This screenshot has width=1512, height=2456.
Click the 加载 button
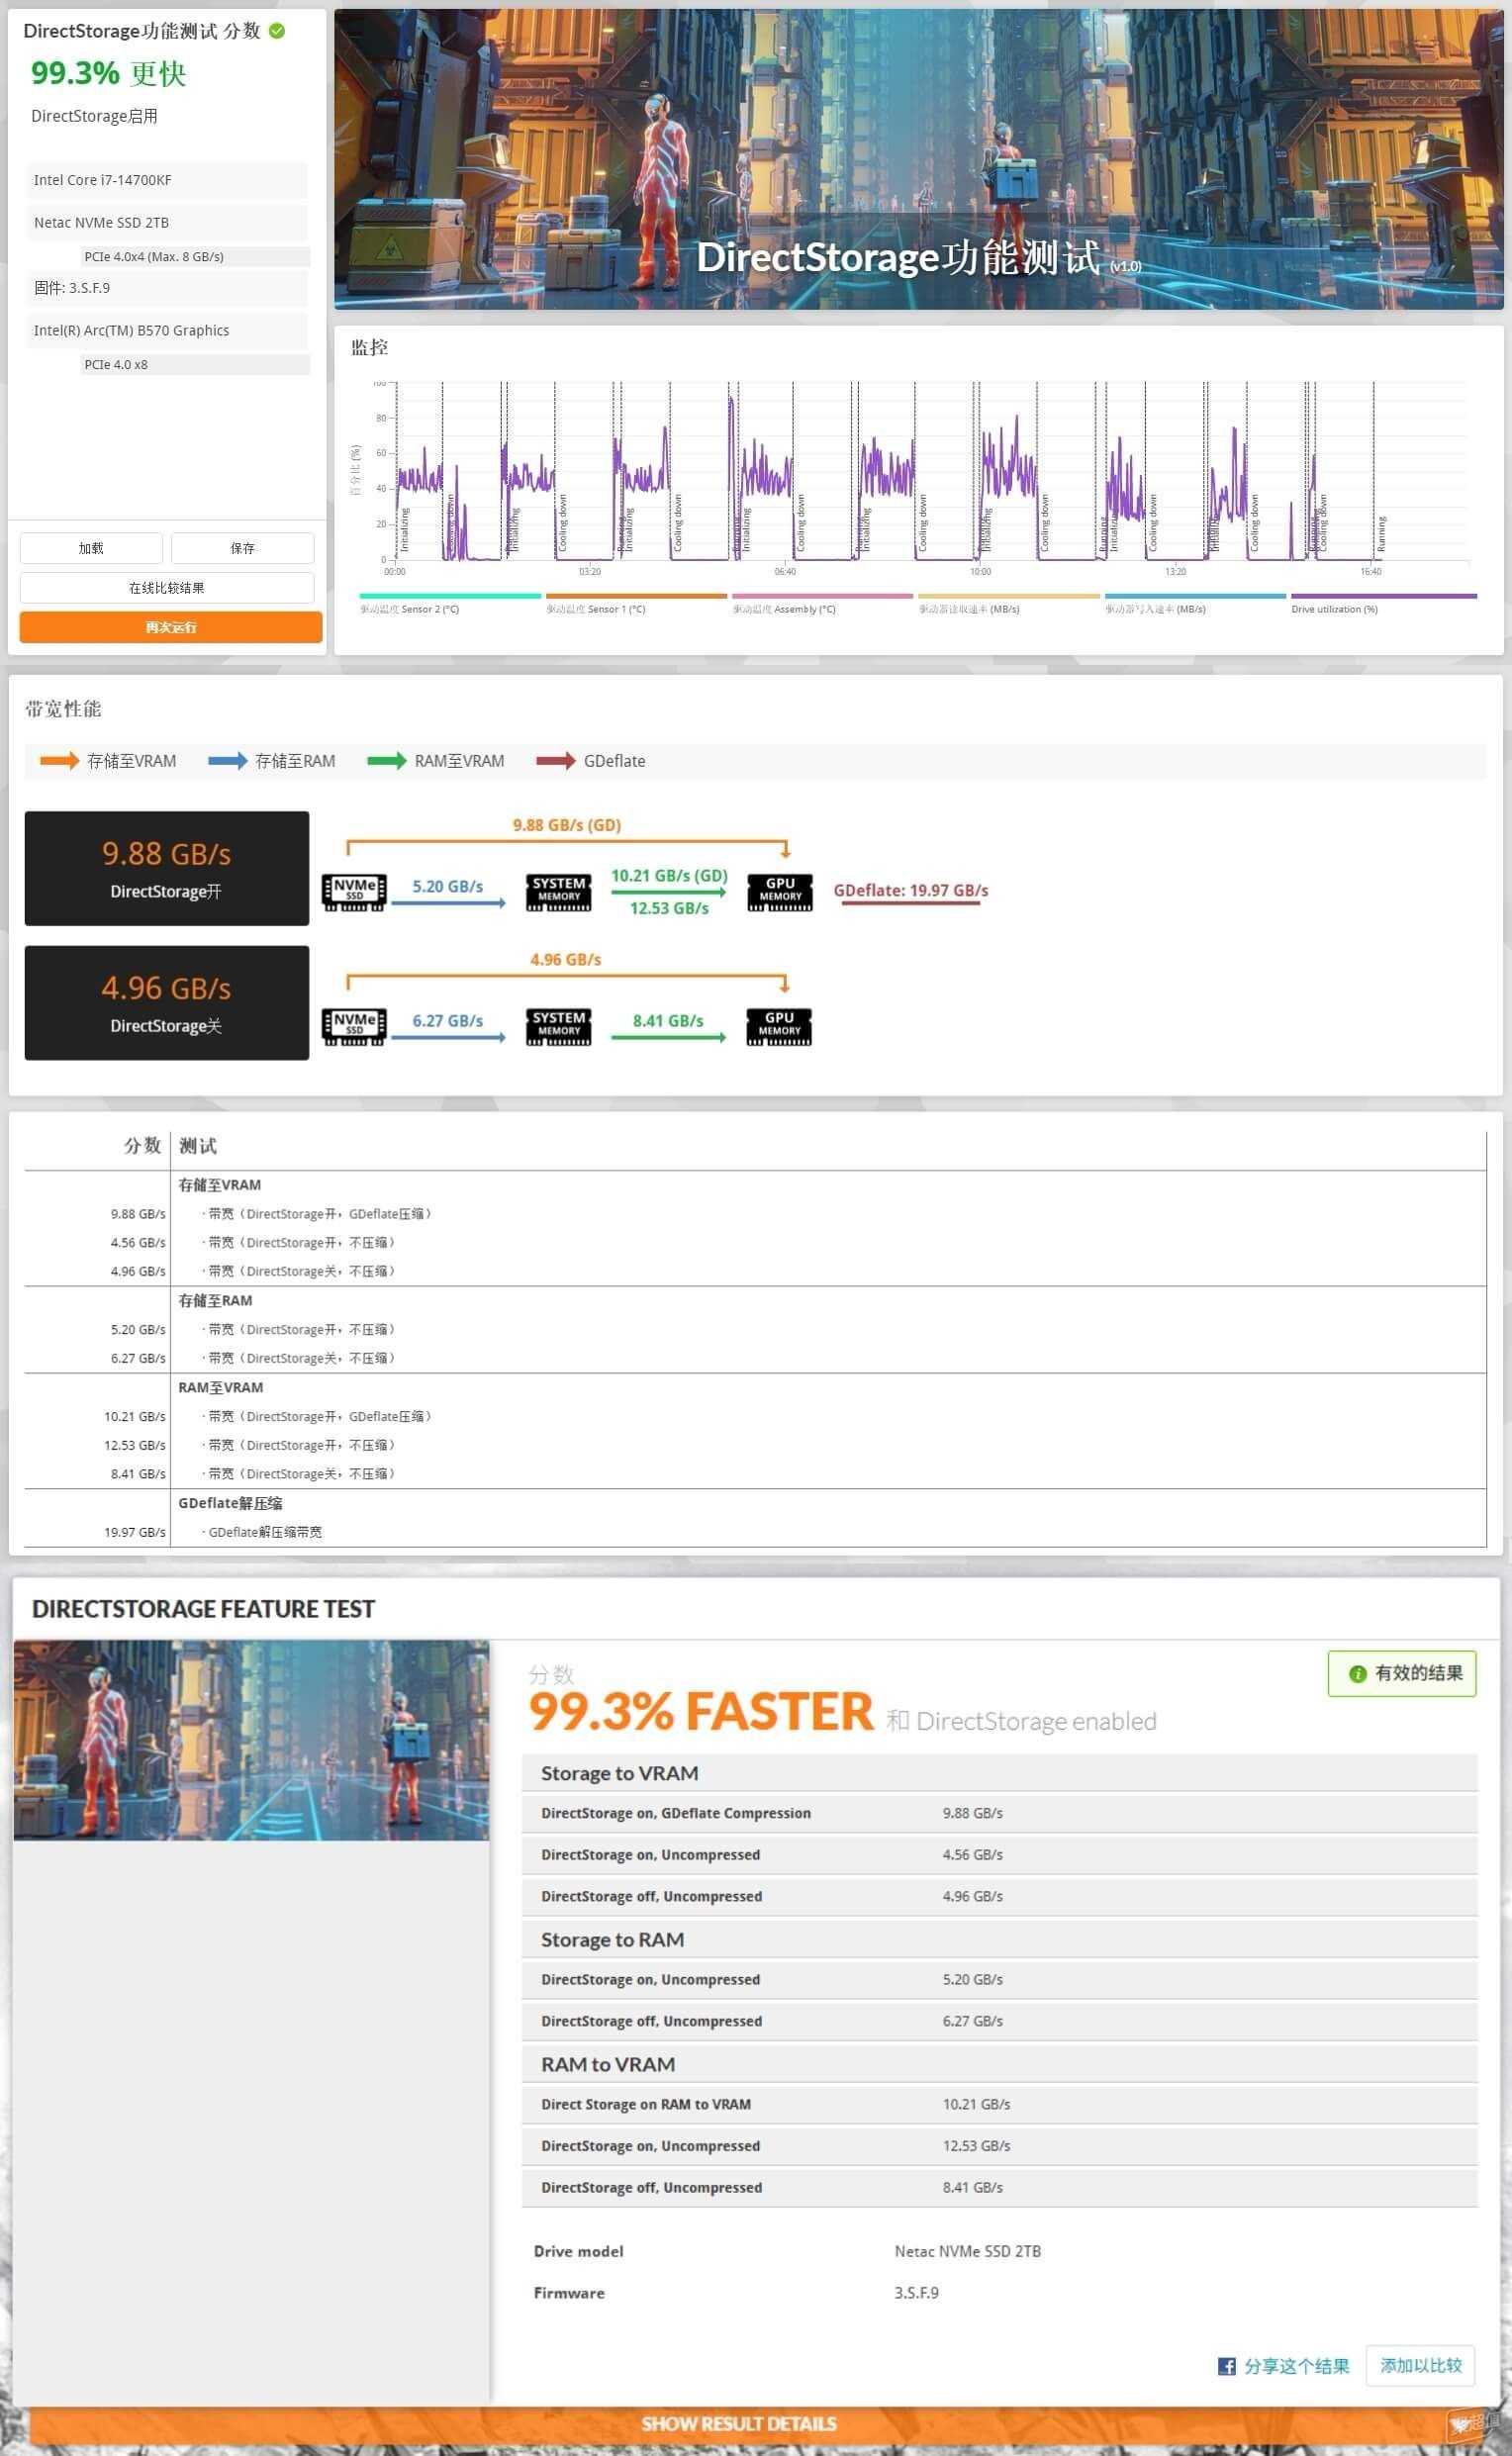click(x=91, y=548)
